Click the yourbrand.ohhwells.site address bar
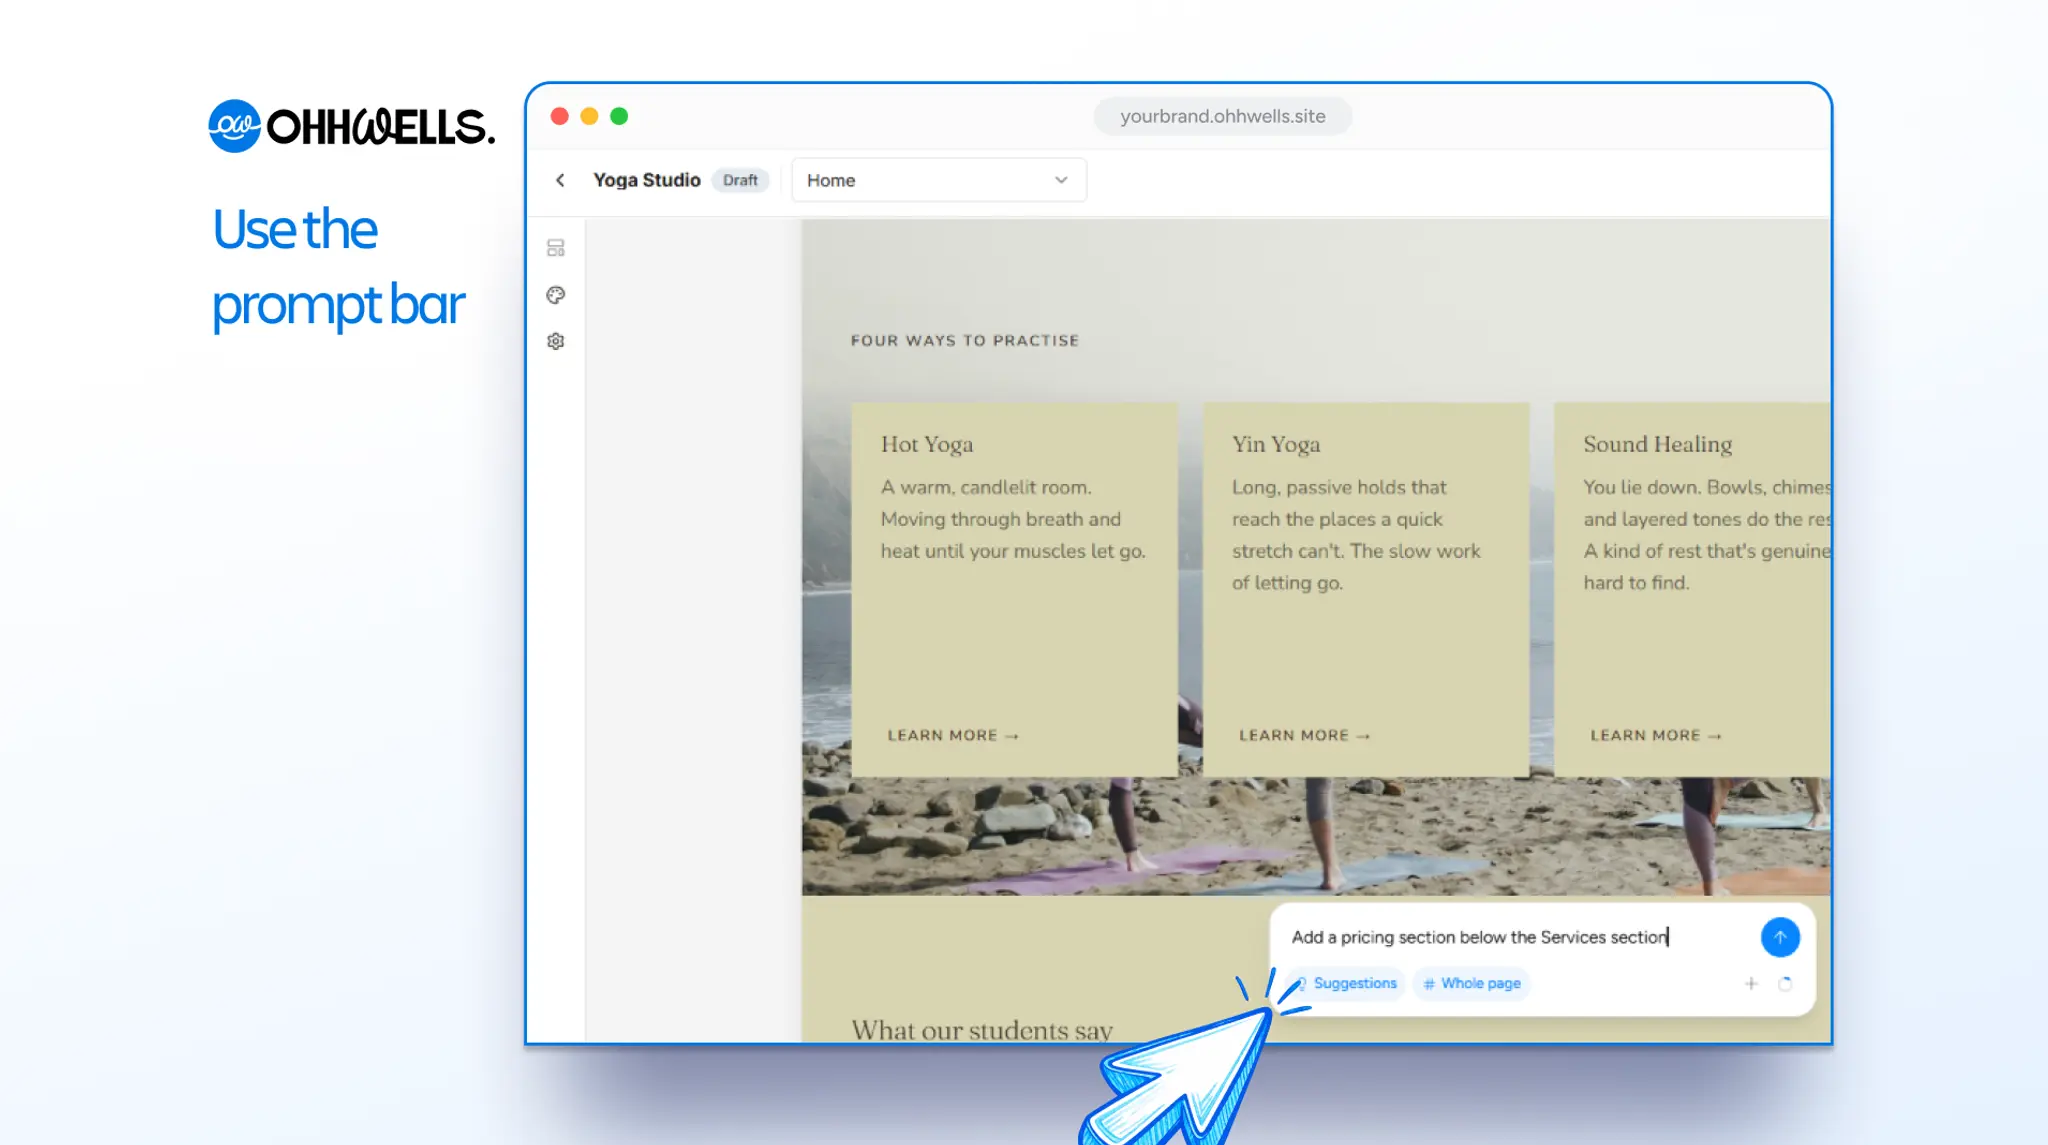The height and width of the screenshot is (1145, 2048). click(x=1223, y=116)
